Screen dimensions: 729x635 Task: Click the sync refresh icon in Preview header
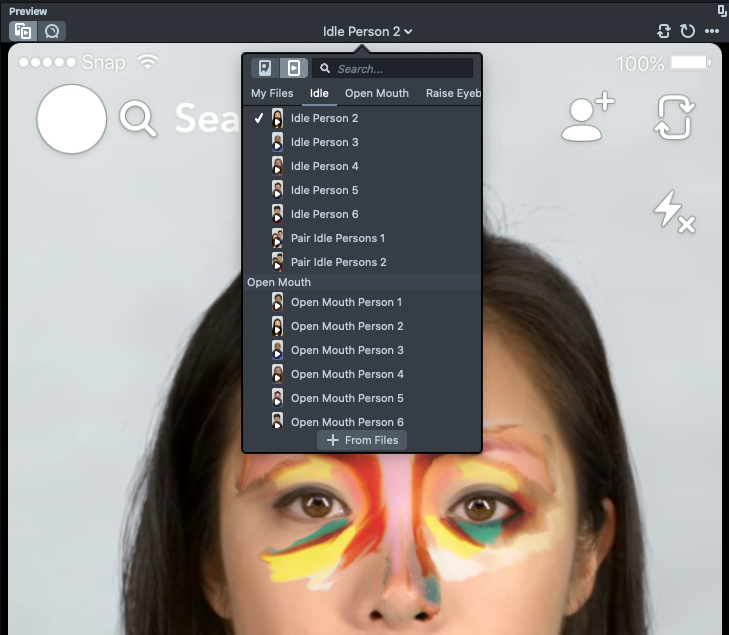(664, 31)
